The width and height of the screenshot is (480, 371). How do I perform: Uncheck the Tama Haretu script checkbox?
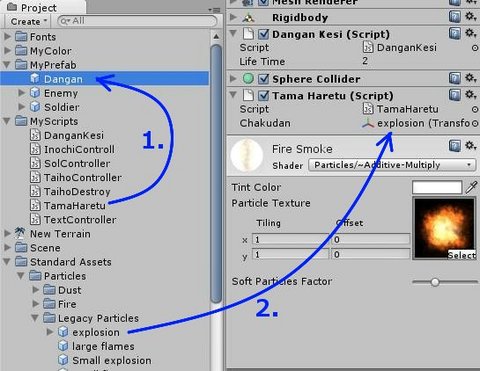(x=264, y=96)
